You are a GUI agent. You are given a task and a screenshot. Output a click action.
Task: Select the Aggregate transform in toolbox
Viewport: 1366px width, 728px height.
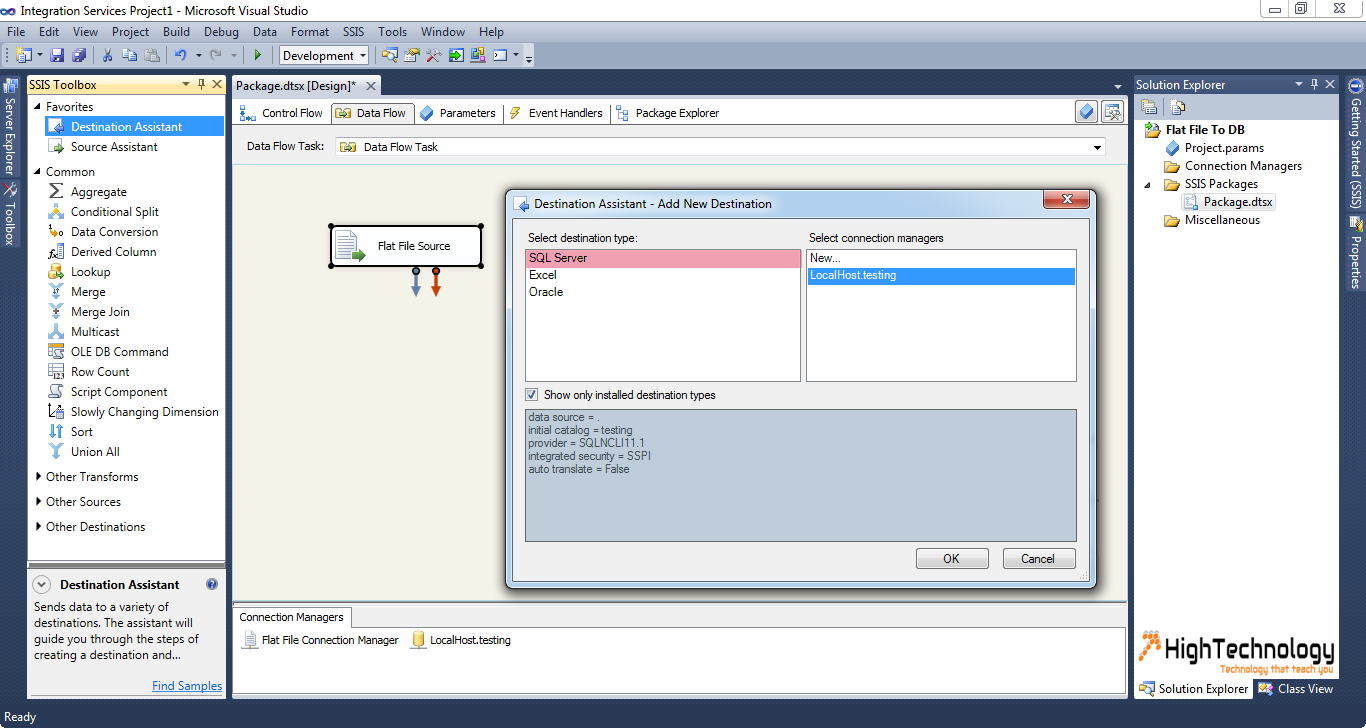99,192
